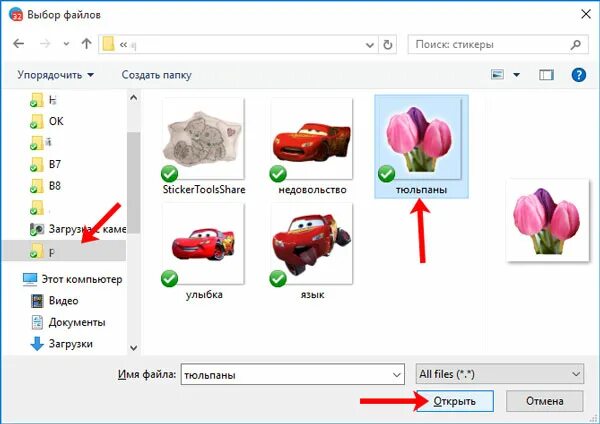Viewport: 600px width, 424px height.
Task: Select the улыбка car image
Action: point(204,251)
